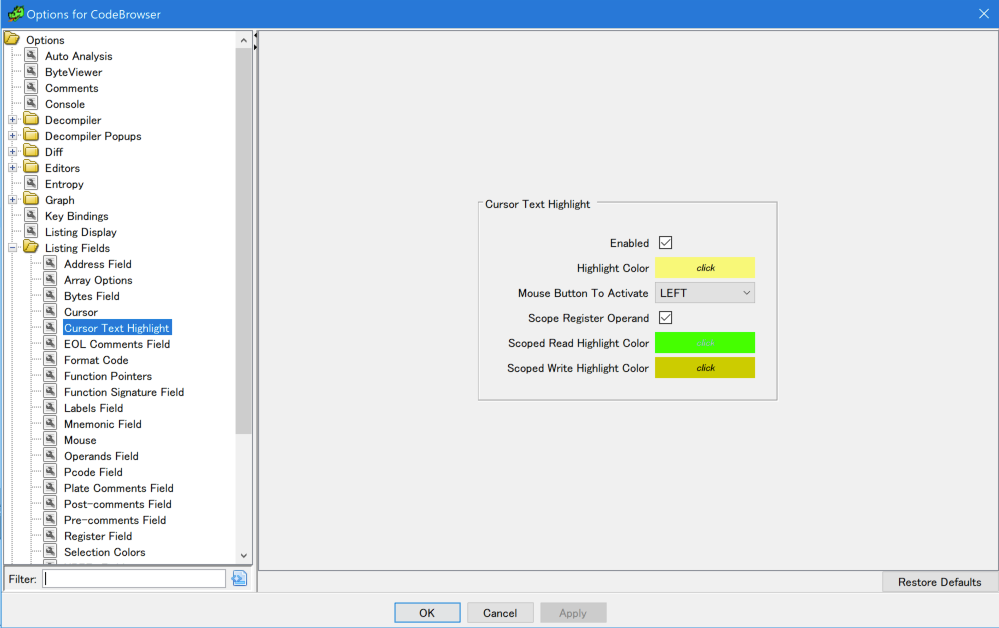Click inside the Filter text field
Screen dimensions: 999x628
tap(134, 578)
